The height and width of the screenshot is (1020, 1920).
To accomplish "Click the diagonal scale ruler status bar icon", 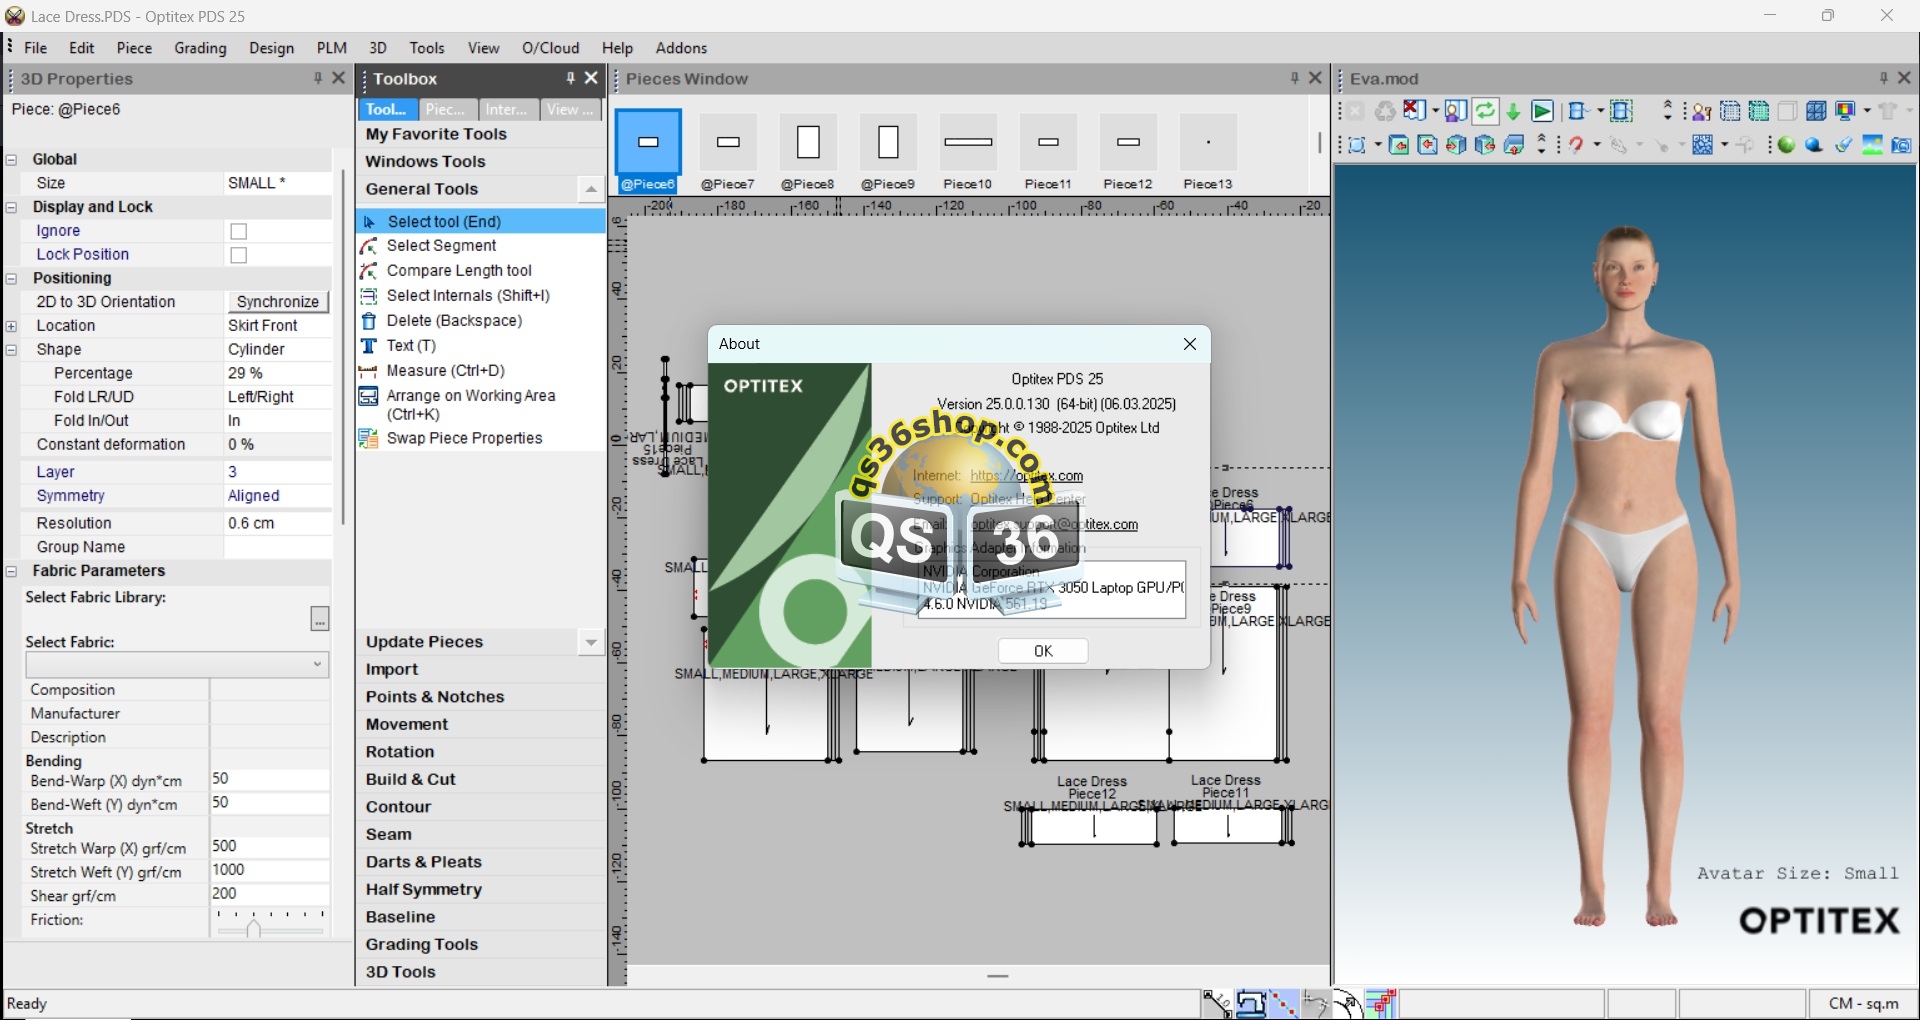I will click(x=1218, y=1003).
